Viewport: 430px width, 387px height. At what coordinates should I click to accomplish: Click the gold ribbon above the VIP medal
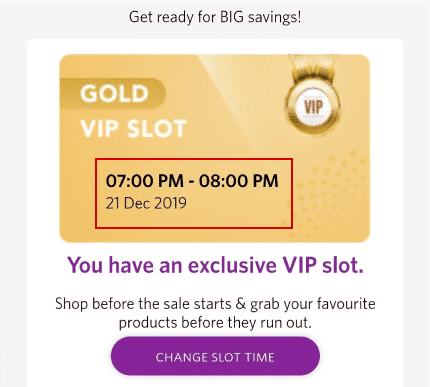pos(312,66)
